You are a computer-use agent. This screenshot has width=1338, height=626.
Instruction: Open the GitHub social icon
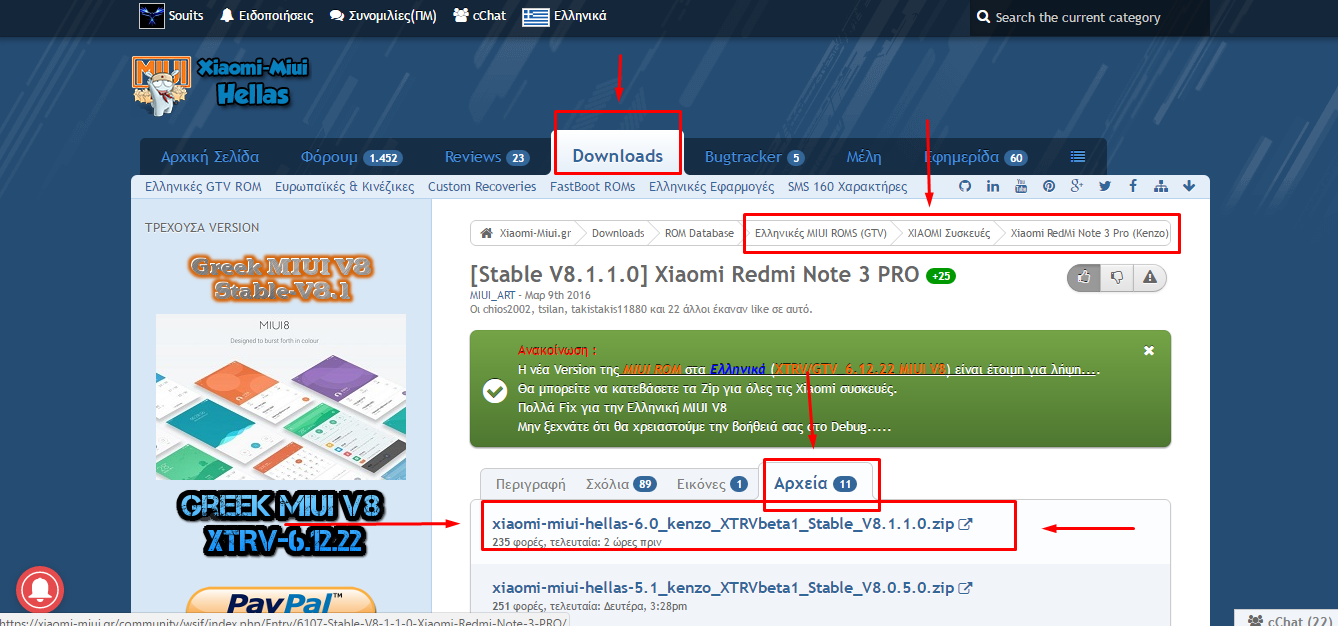point(965,186)
